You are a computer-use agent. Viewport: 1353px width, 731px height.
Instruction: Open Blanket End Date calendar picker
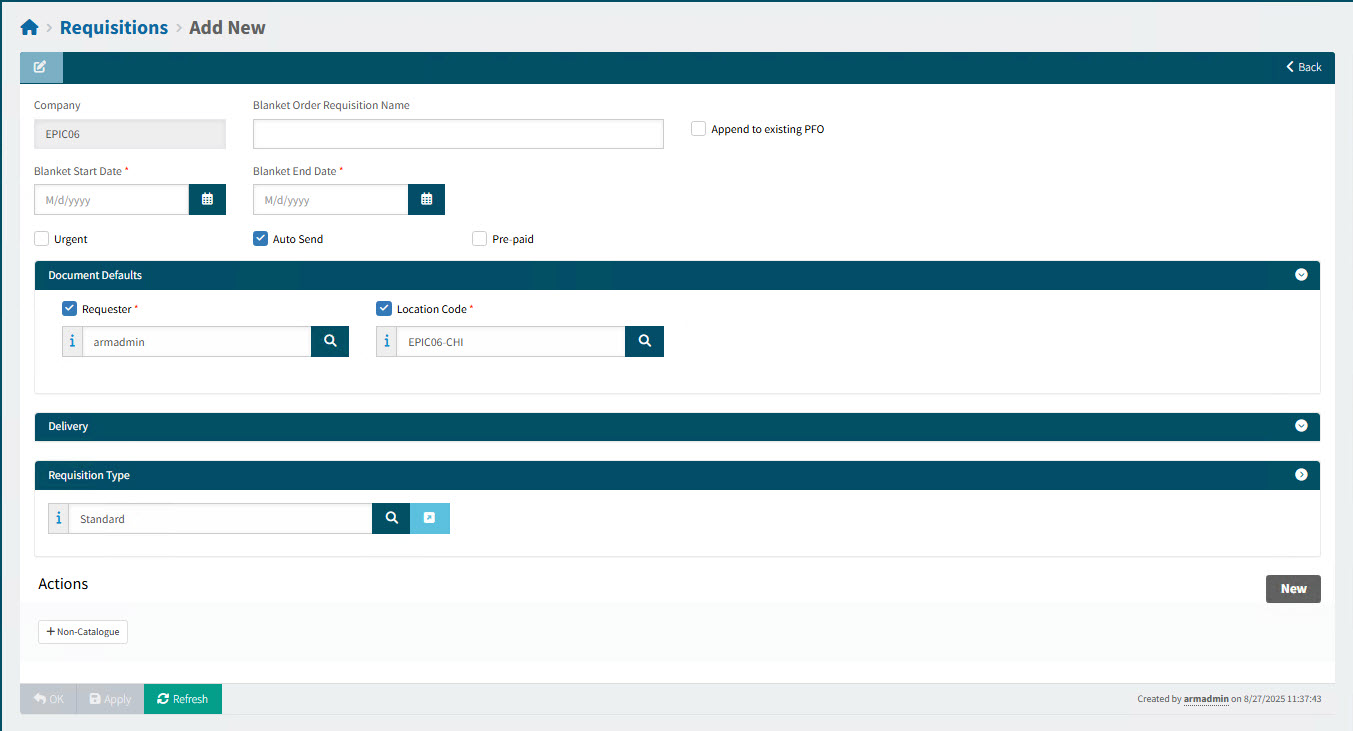[x=426, y=199]
